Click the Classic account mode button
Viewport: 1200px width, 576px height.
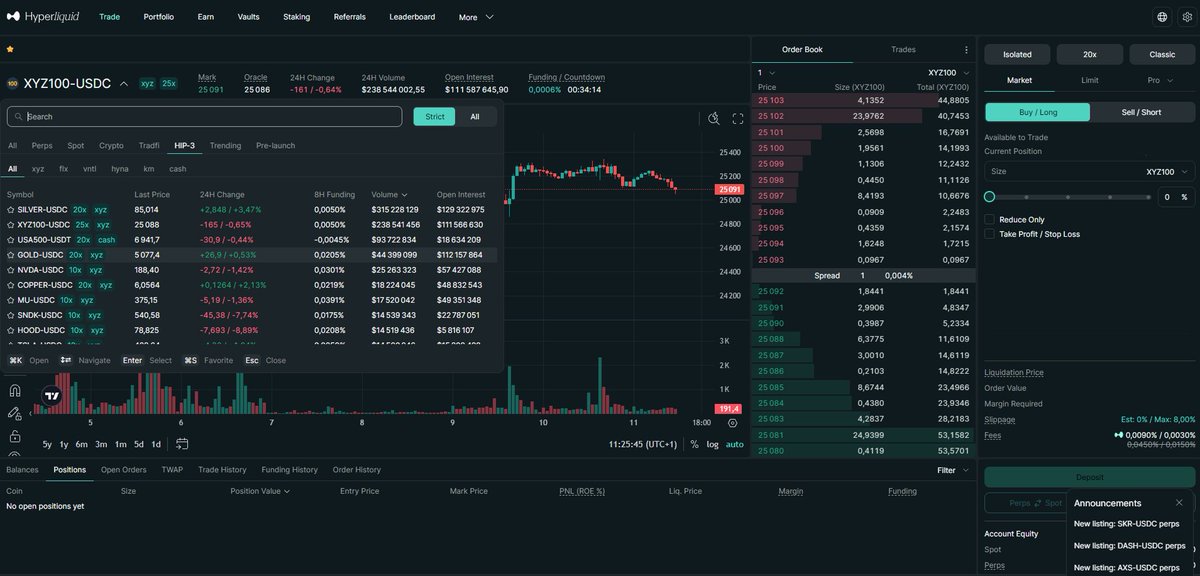click(1161, 54)
